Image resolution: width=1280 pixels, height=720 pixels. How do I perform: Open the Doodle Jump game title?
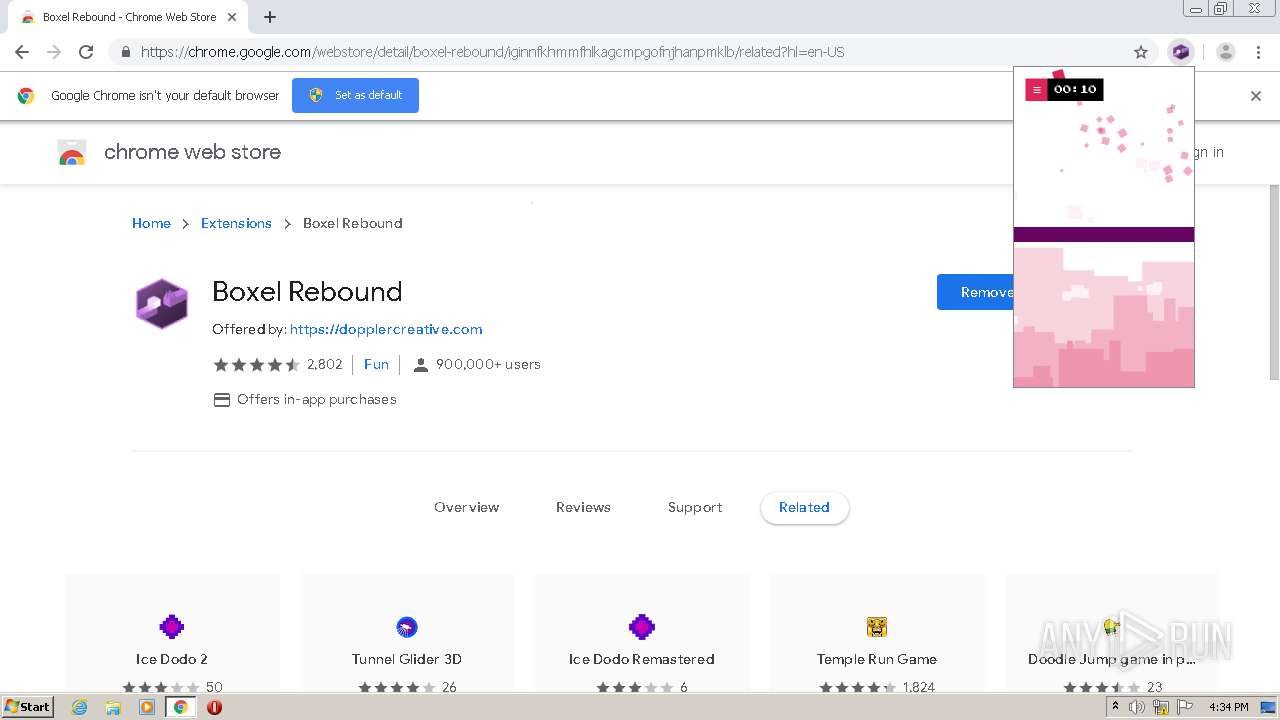pyautogui.click(x=1112, y=659)
